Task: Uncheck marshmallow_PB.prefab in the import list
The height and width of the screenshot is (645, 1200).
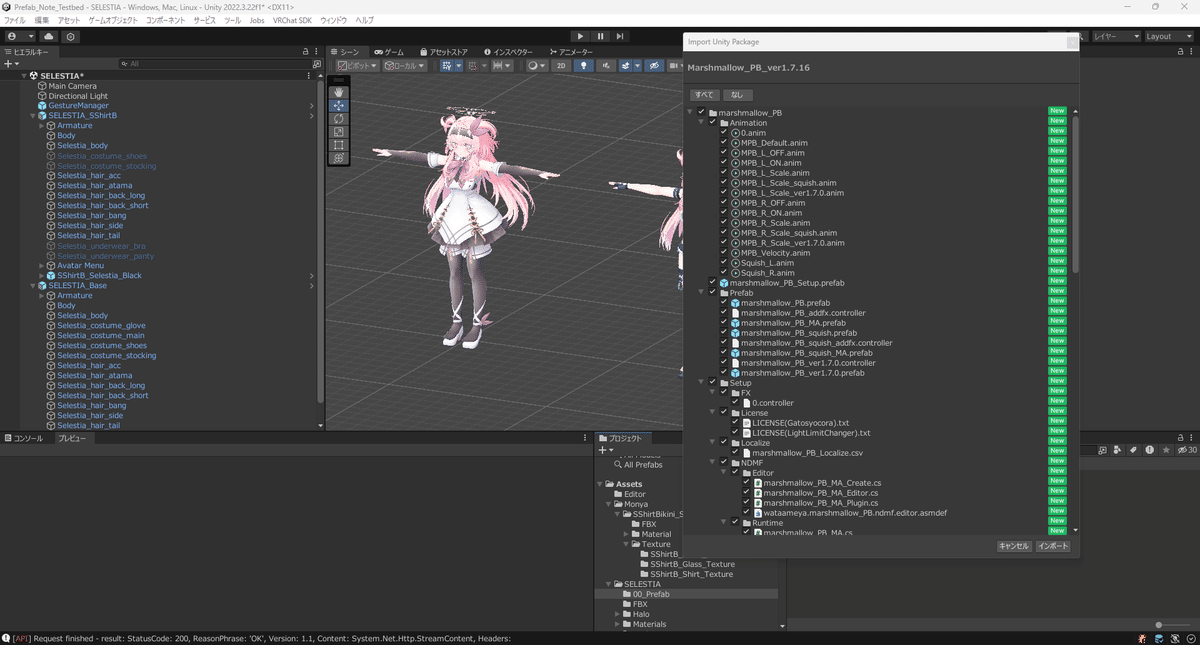Action: (x=723, y=302)
